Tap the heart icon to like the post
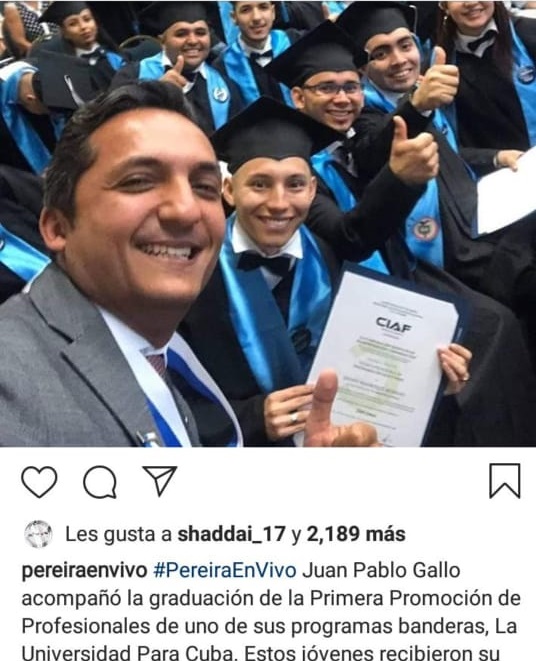Screen dimensions: 536x661 coord(39,482)
